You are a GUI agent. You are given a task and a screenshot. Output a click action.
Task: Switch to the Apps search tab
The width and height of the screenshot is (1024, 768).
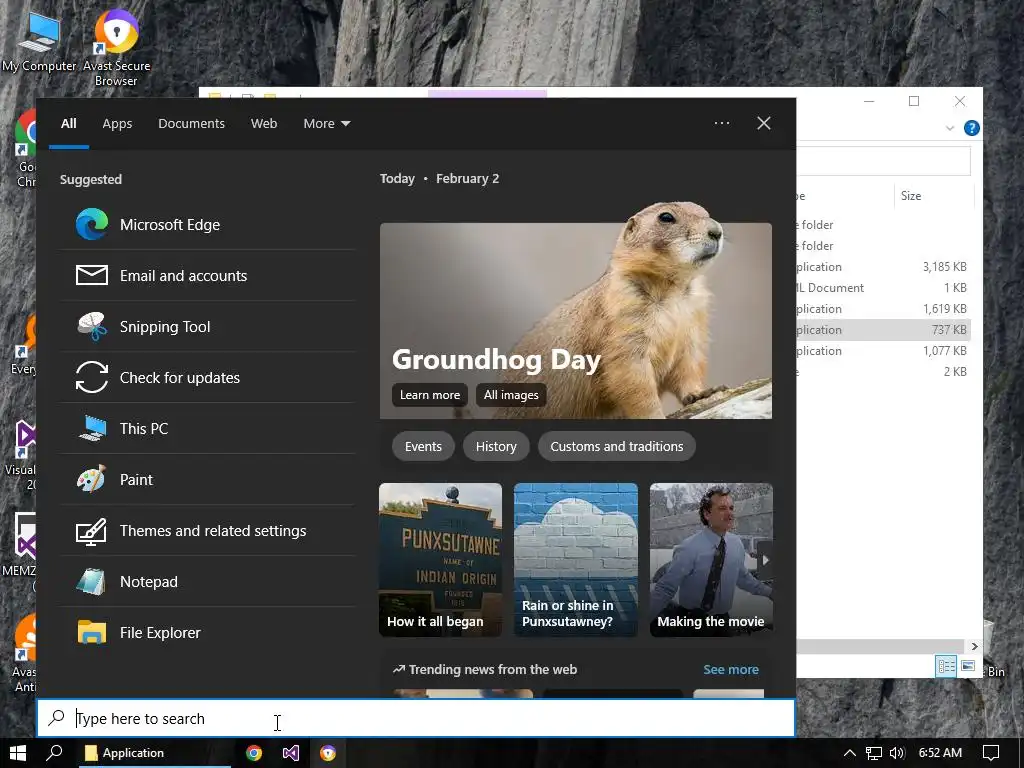118,123
